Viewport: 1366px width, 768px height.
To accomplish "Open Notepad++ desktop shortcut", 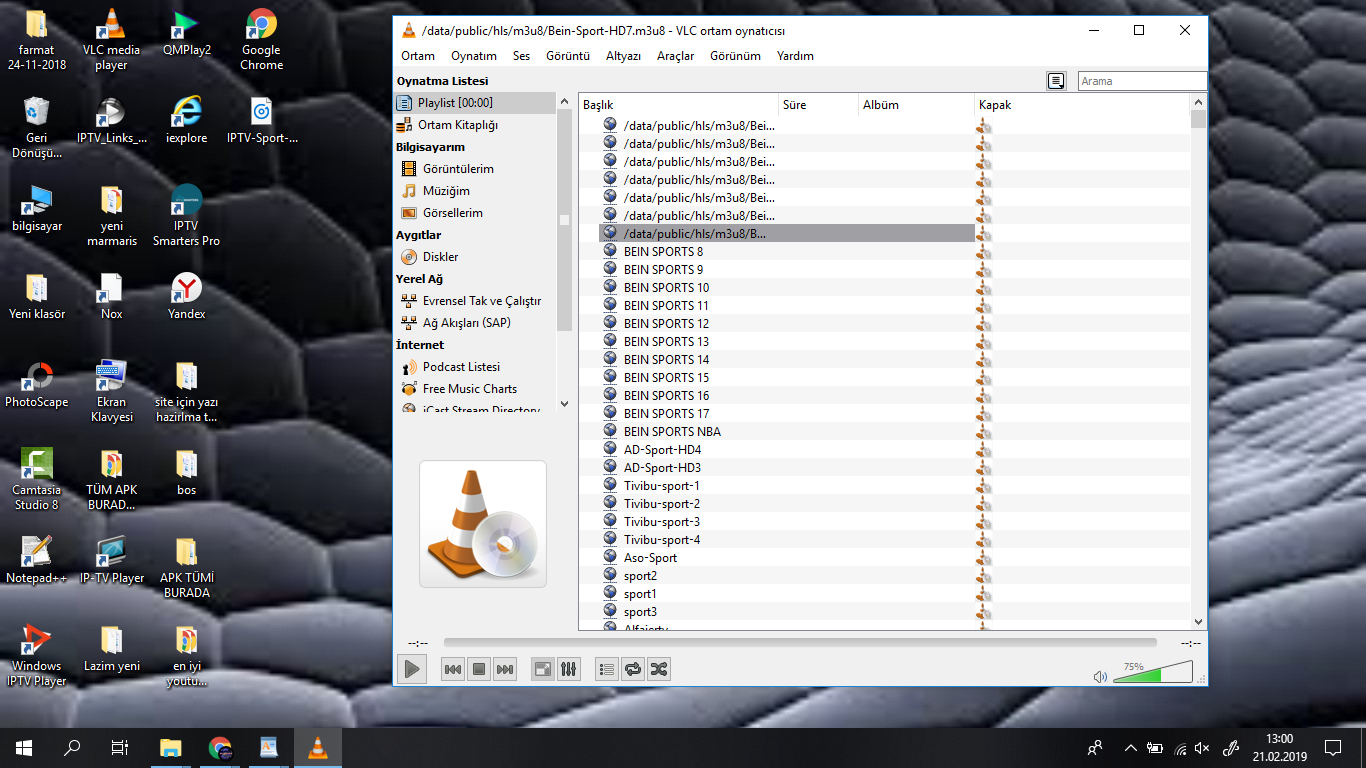I will coord(36,560).
